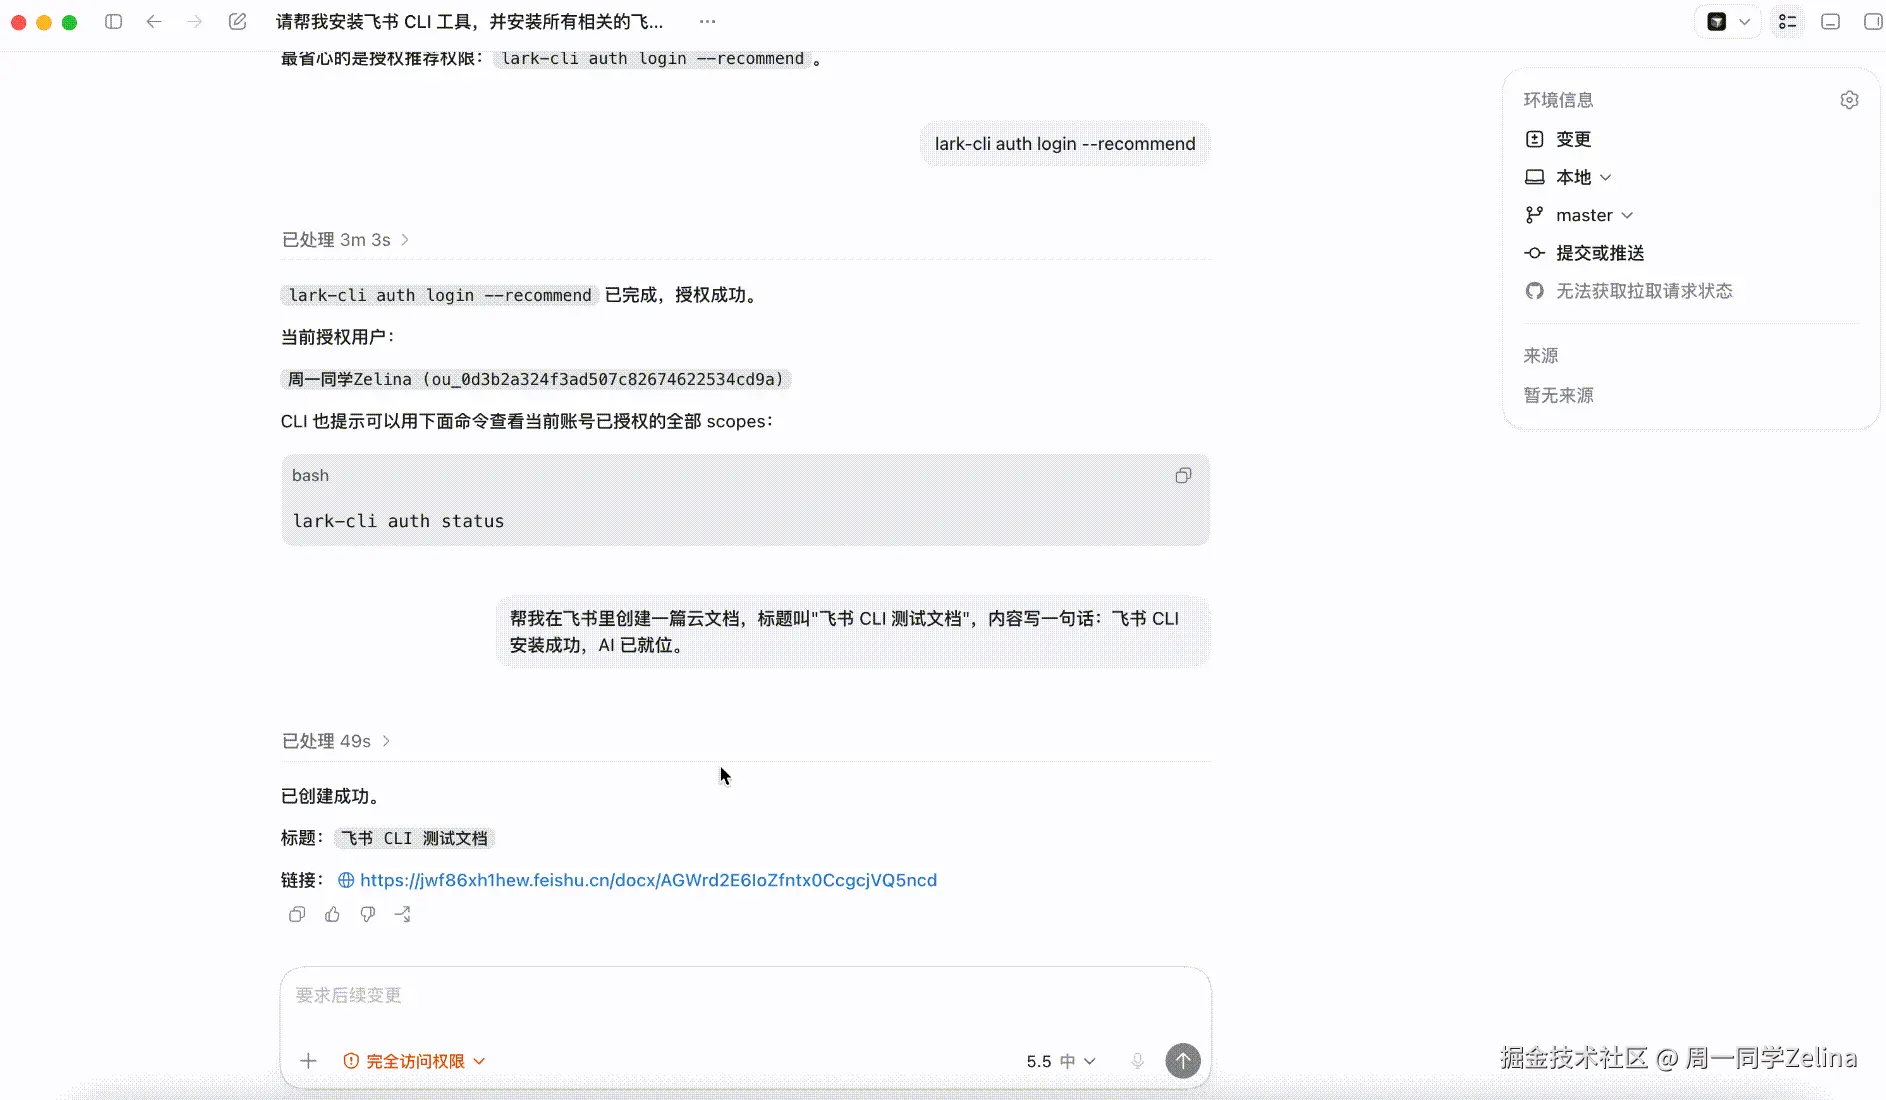Open the 5.5 中 model dropdown
1886x1100 pixels.
point(1061,1061)
